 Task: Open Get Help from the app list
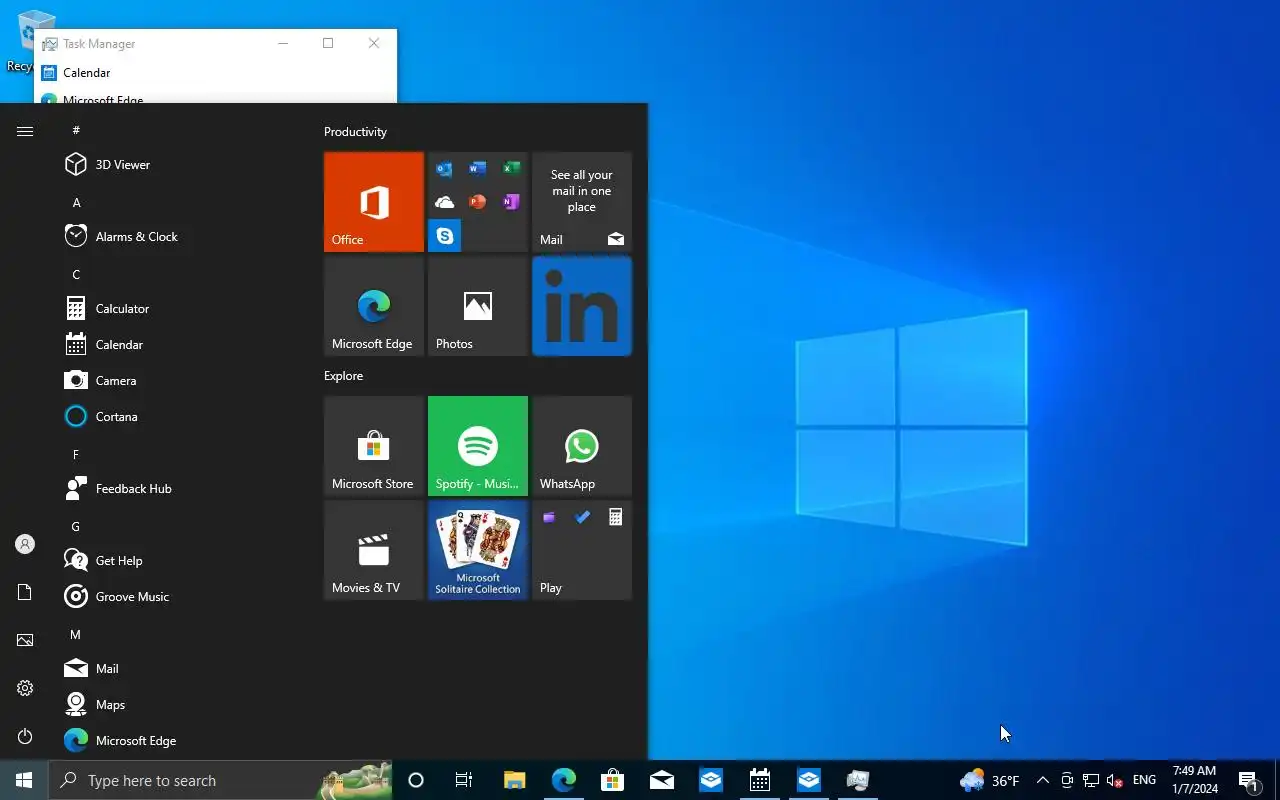pos(180,560)
